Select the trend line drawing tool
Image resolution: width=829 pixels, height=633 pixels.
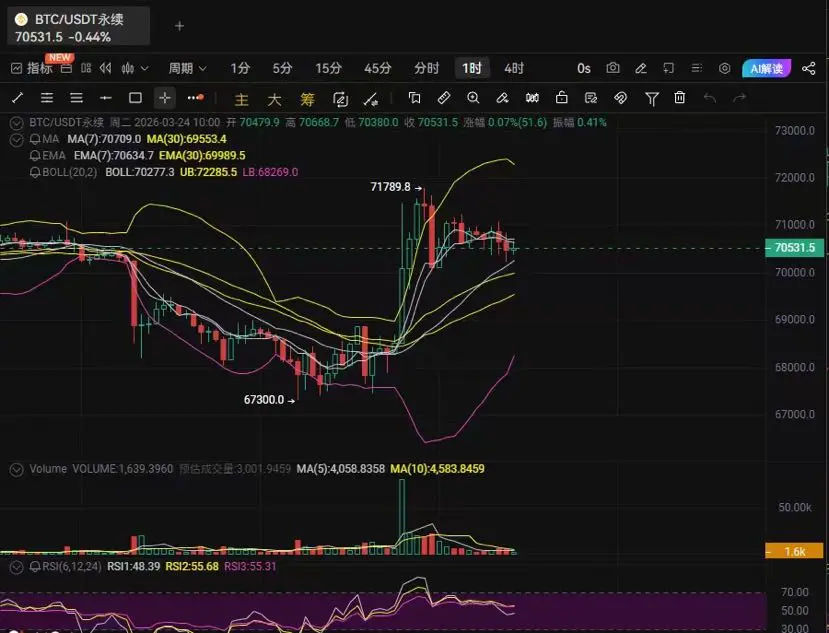tap(17, 98)
